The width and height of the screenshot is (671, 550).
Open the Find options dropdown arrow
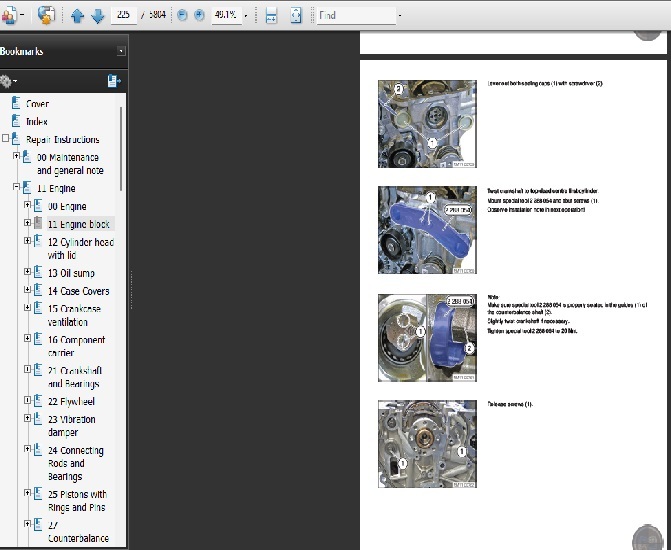tap(400, 16)
